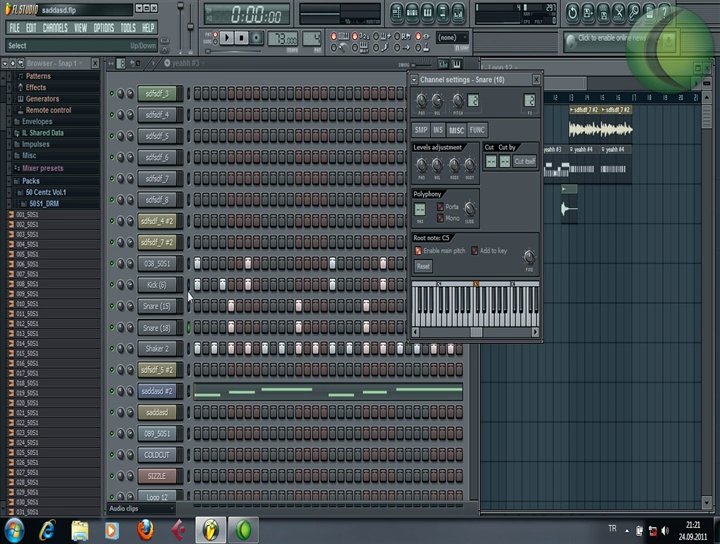Open the CHANNELS menu
Image resolution: width=720 pixels, height=544 pixels.
tap(55, 28)
